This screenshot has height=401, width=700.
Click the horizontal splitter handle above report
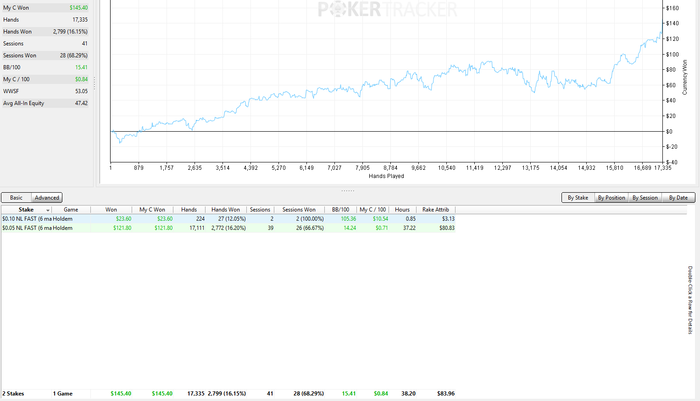348,191
